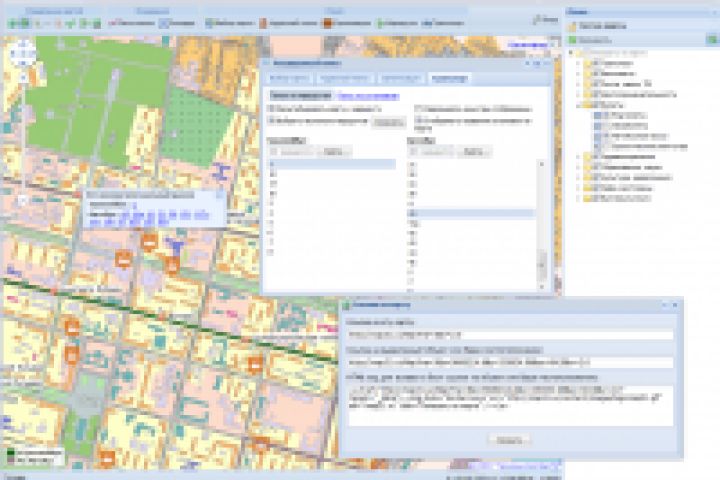Click the large multiline text area in the bottom dialog

[510, 405]
